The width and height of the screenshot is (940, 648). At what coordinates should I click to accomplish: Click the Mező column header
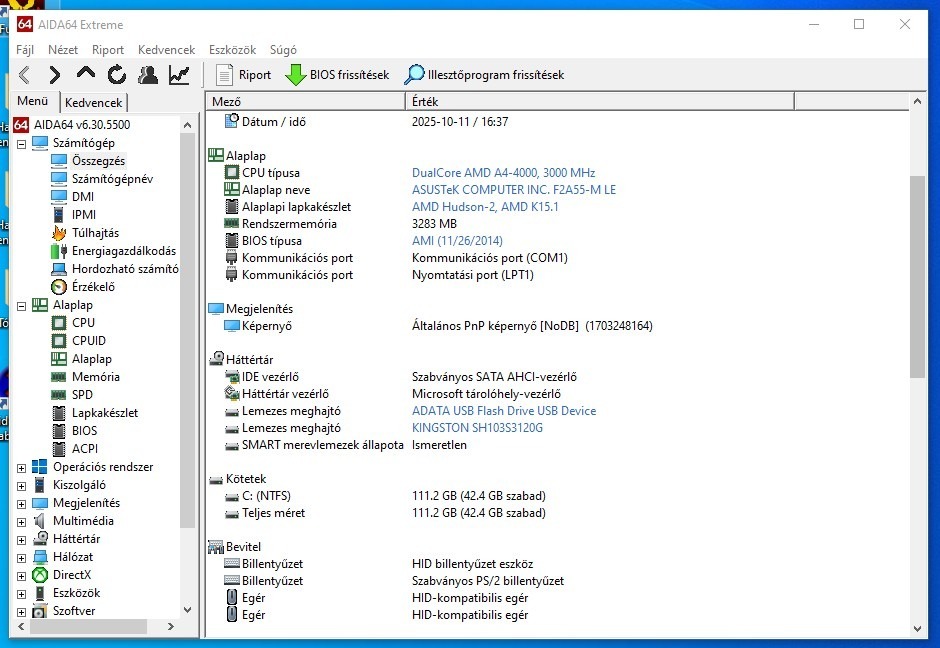306,101
